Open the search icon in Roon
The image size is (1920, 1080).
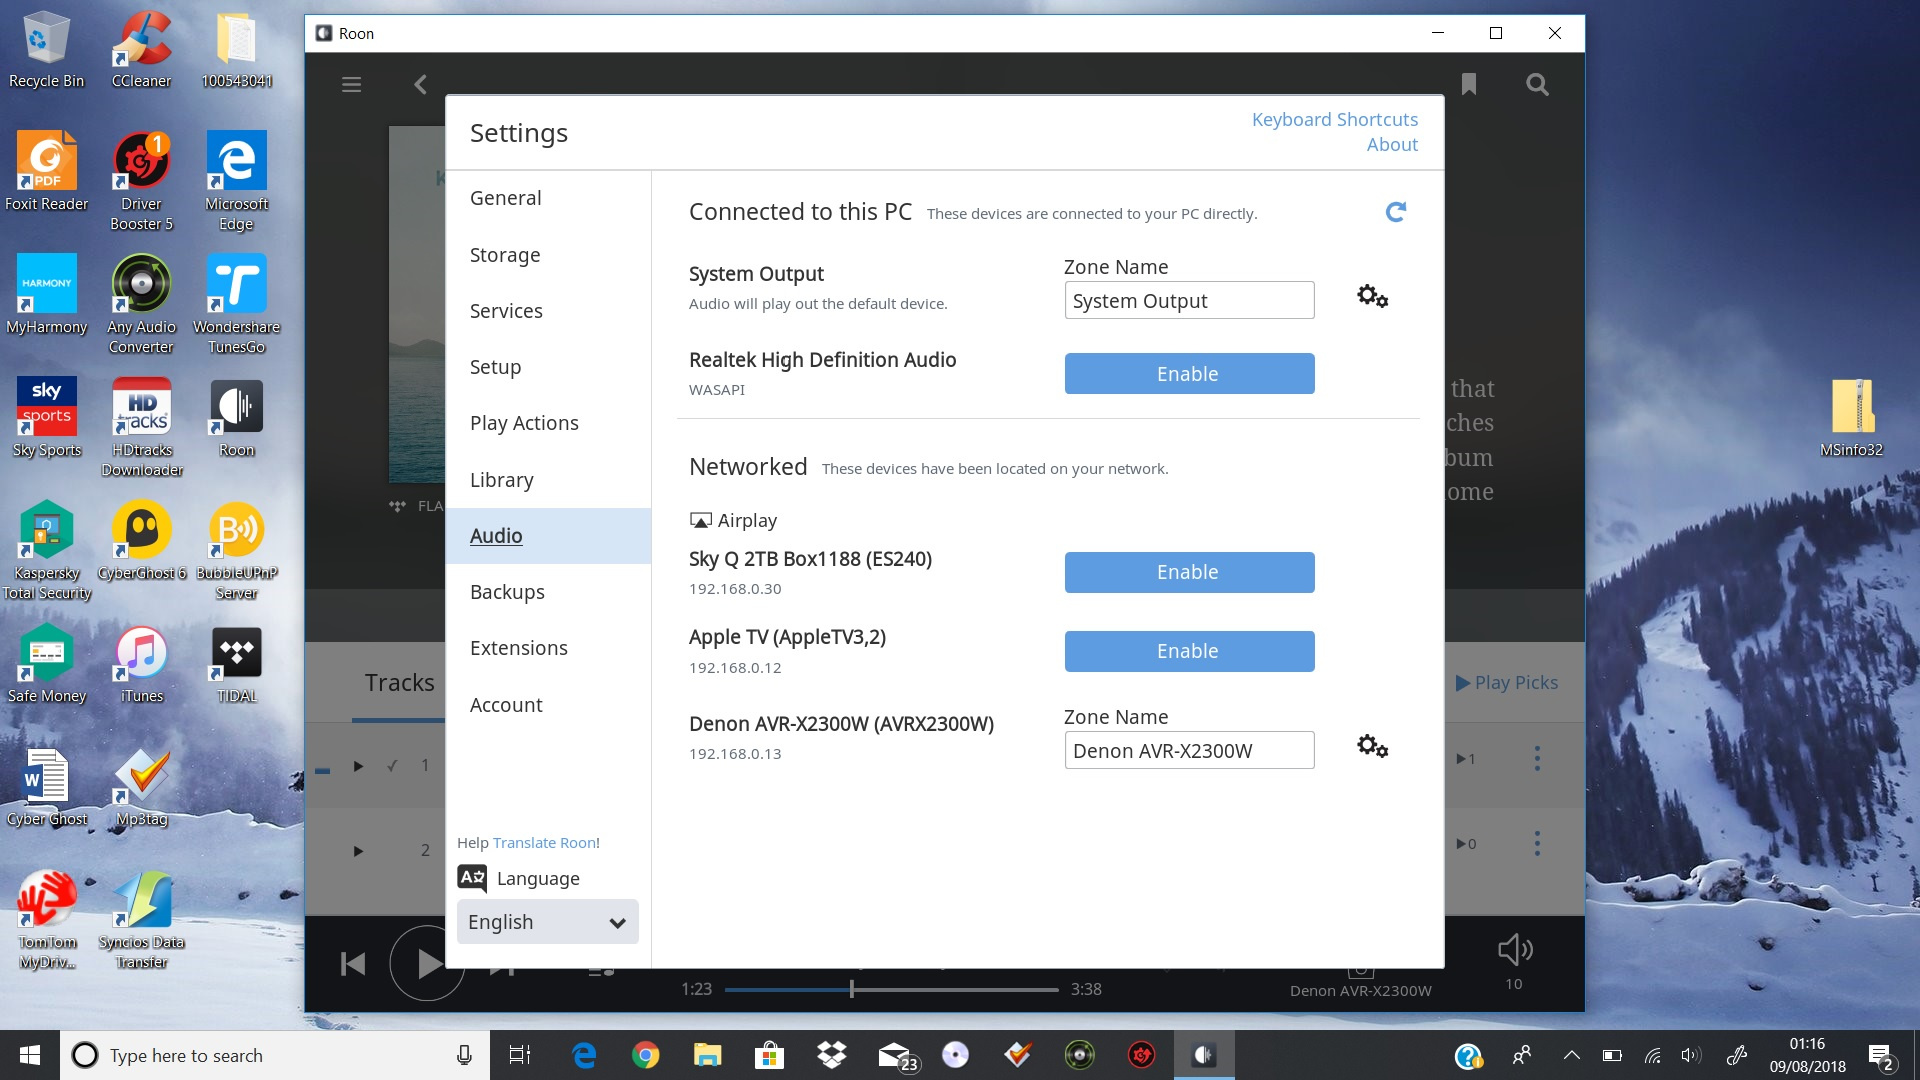(1537, 85)
